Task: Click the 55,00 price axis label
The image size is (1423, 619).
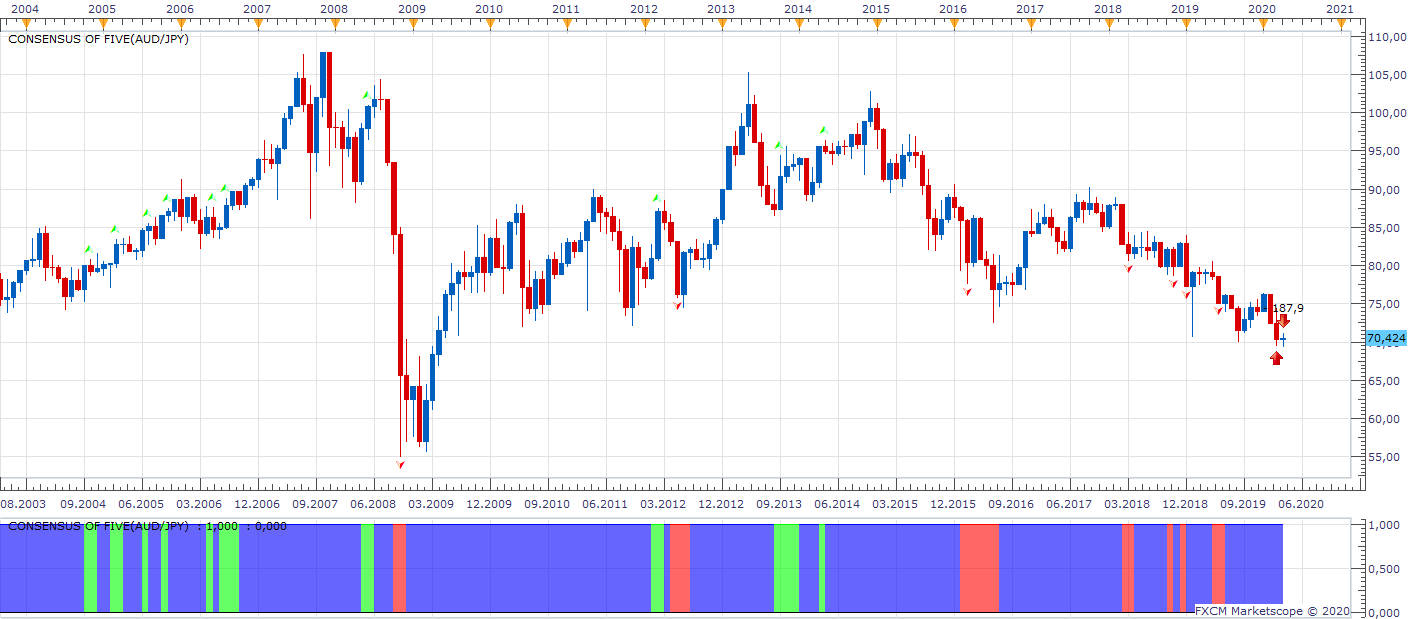Action: pos(1385,457)
